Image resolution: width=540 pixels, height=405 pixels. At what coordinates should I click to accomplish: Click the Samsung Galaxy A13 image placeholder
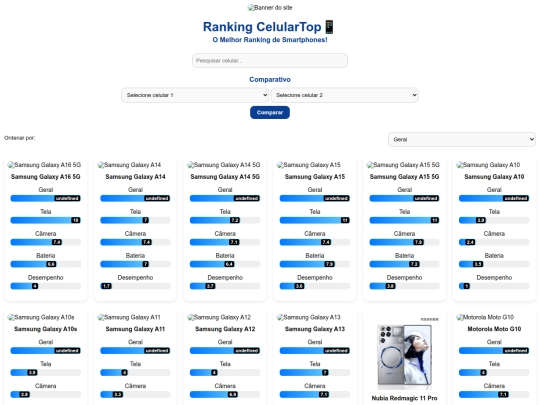tap(309, 317)
